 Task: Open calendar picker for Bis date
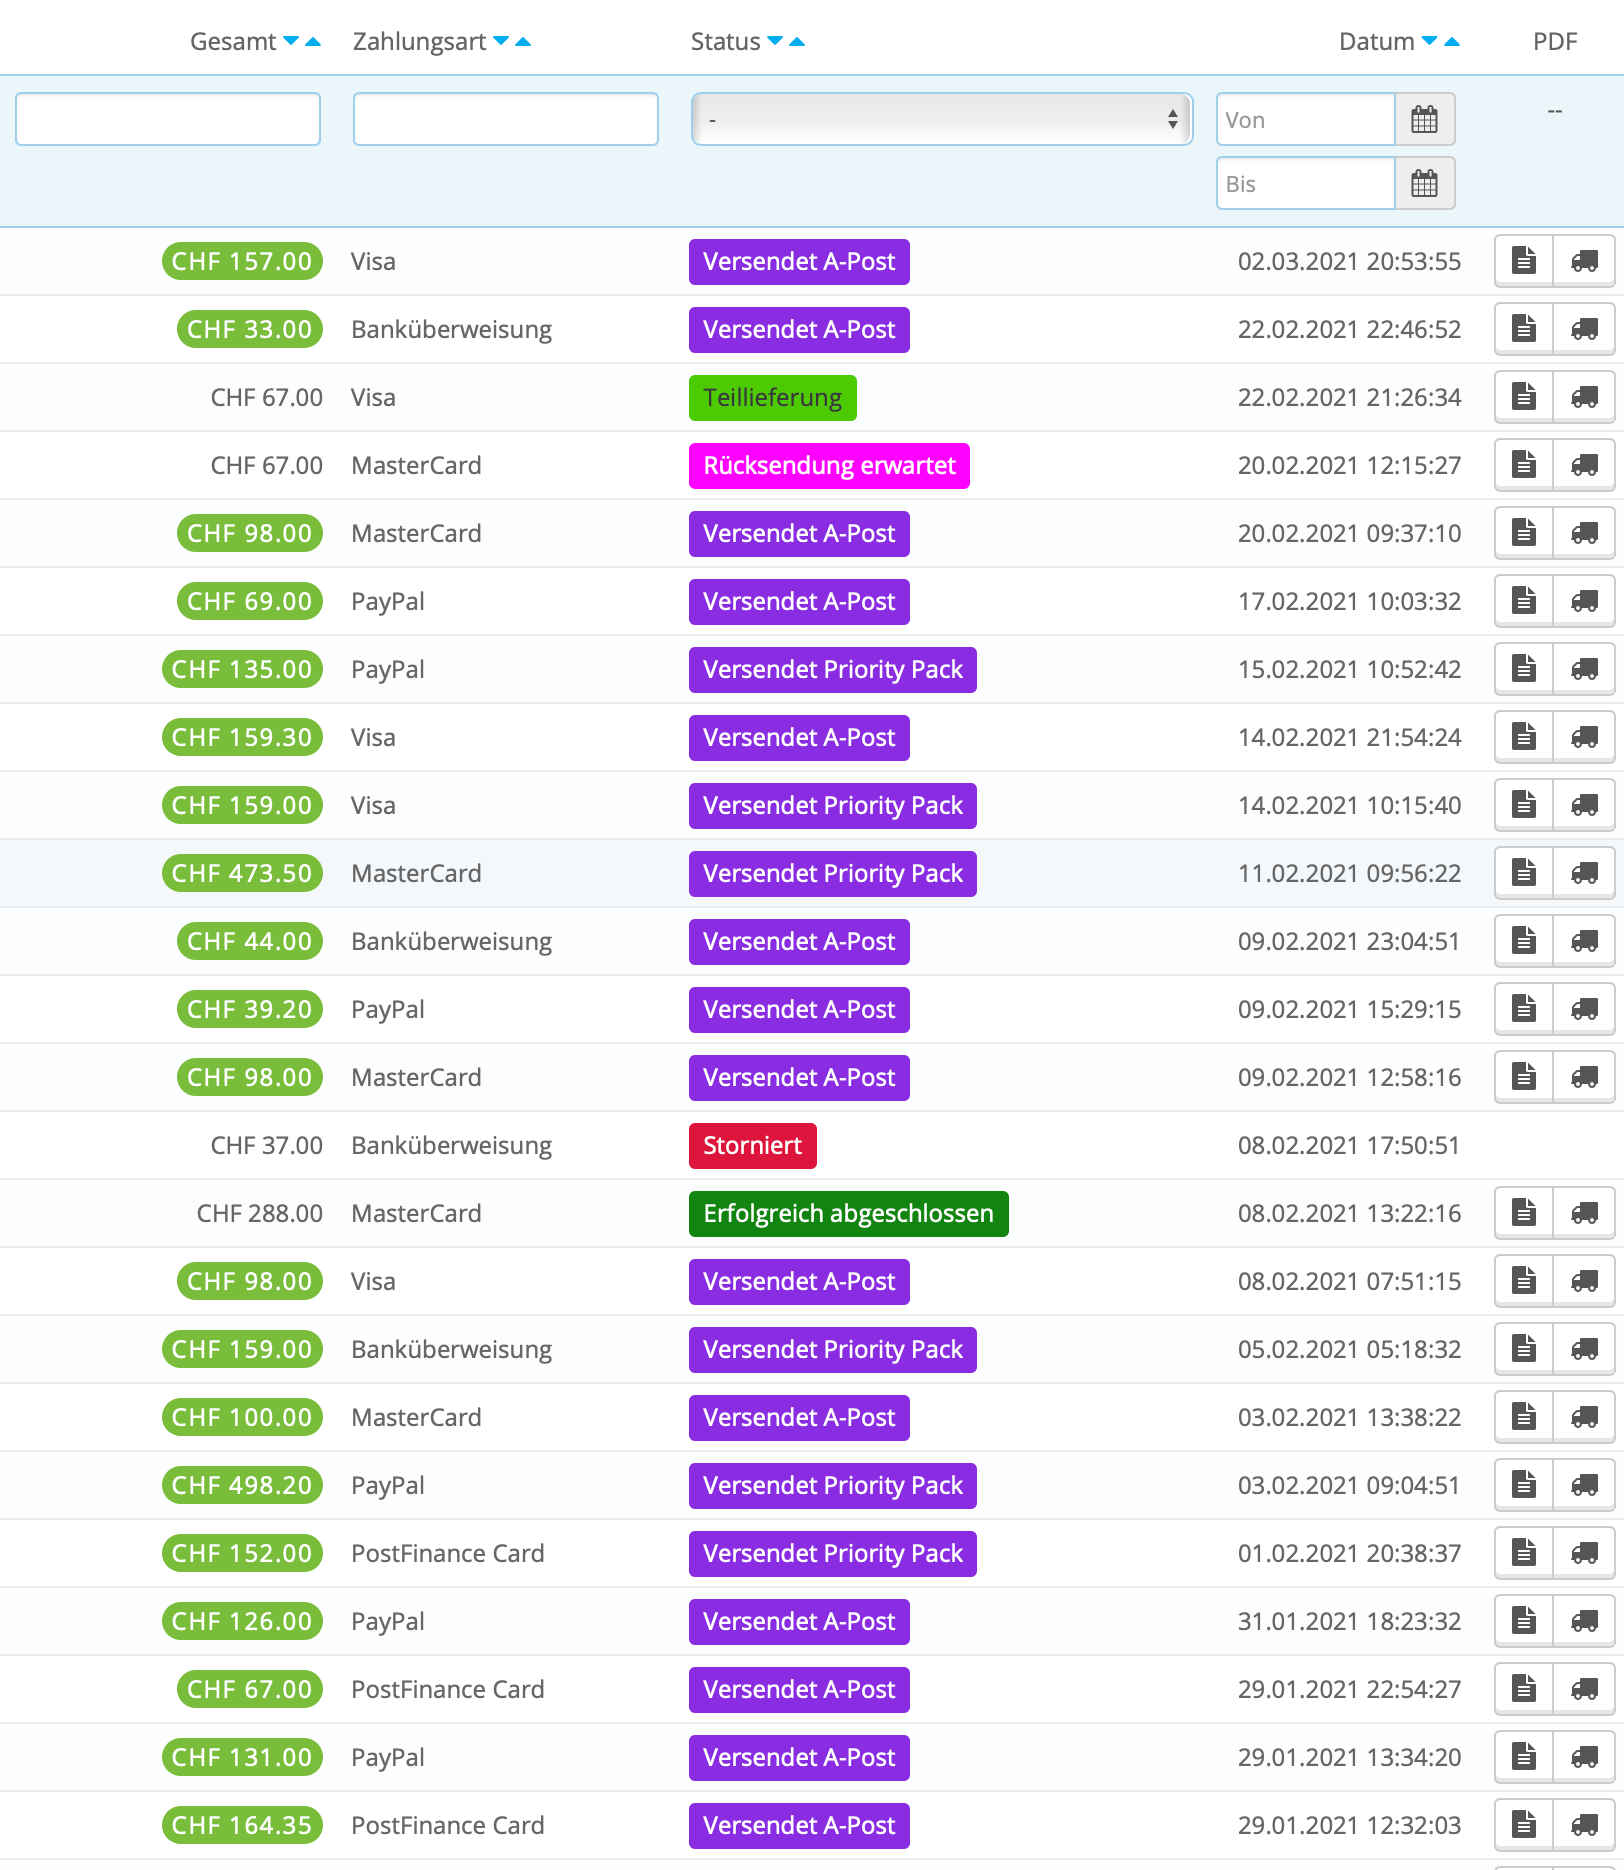pos(1424,184)
